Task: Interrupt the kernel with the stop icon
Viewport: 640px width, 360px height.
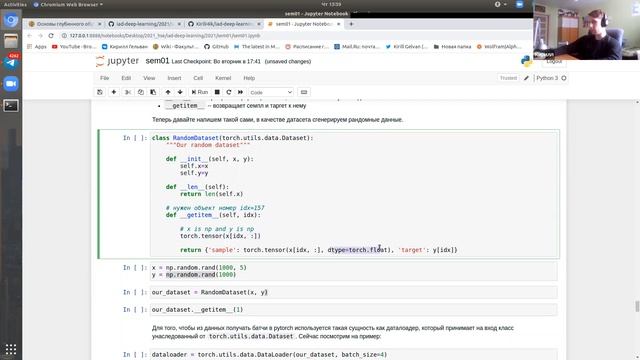Action: click(217, 92)
